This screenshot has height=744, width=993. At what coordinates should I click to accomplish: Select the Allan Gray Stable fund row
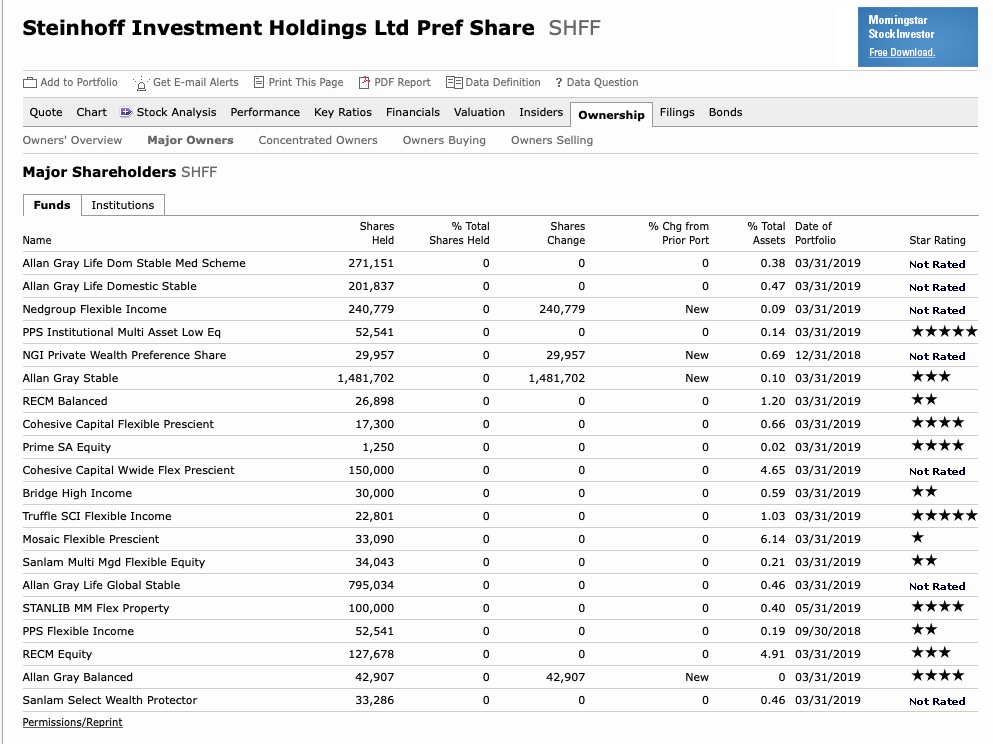click(70, 378)
